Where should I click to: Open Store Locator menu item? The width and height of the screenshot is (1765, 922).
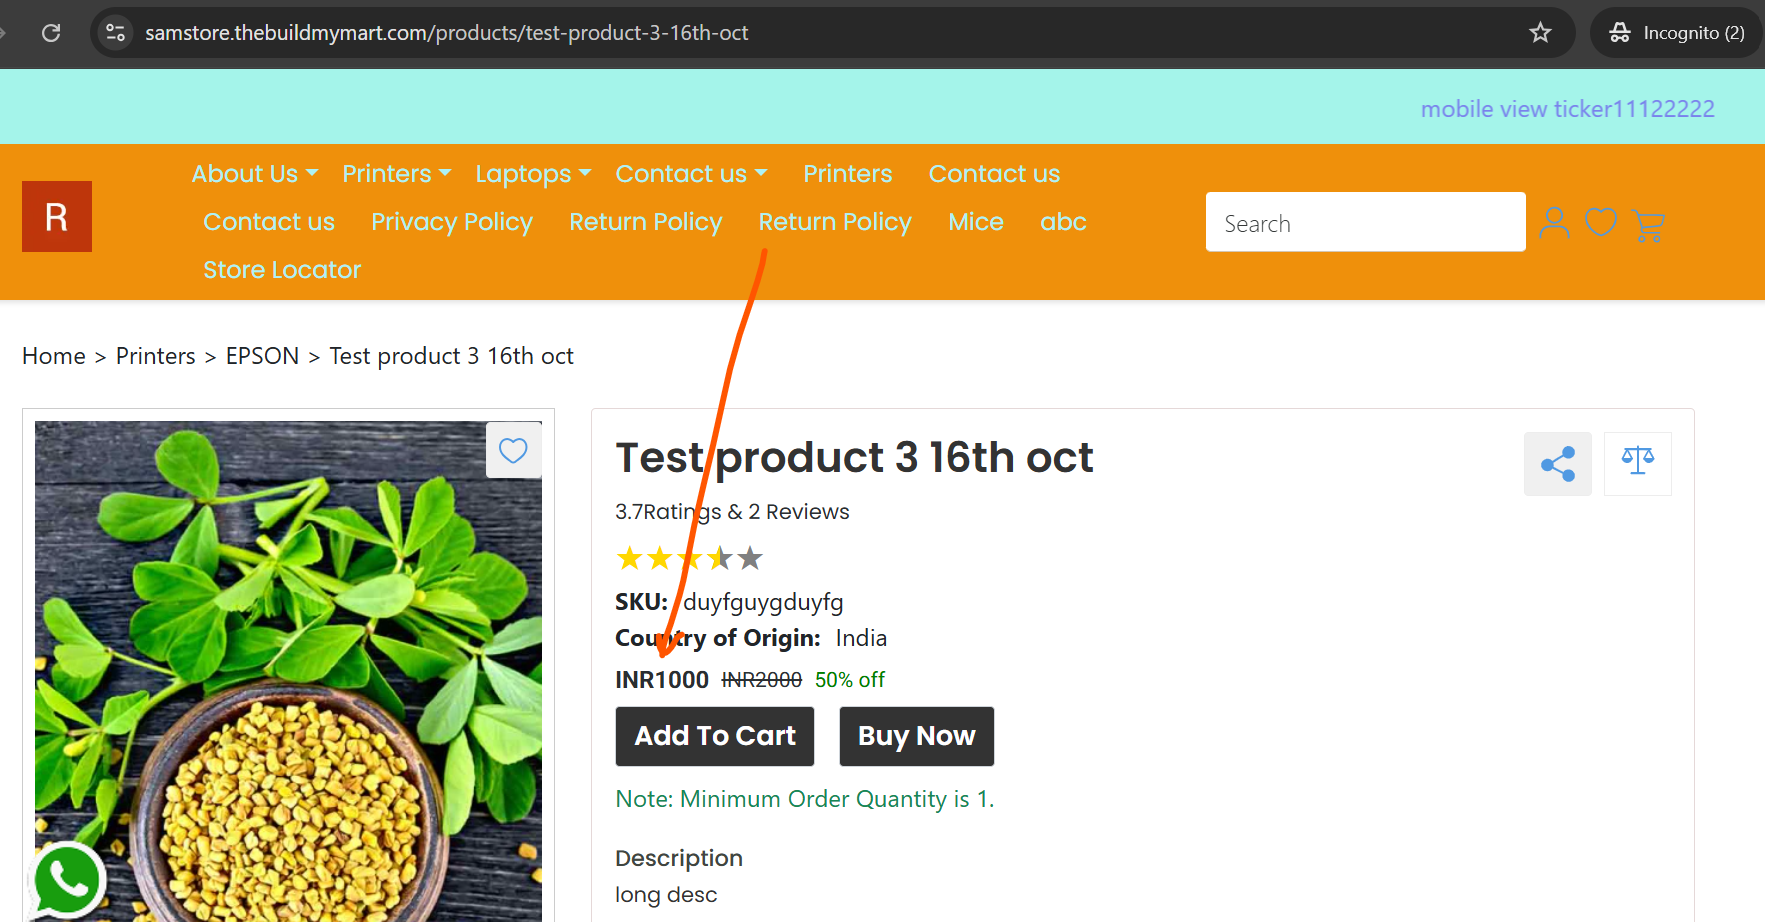click(282, 270)
